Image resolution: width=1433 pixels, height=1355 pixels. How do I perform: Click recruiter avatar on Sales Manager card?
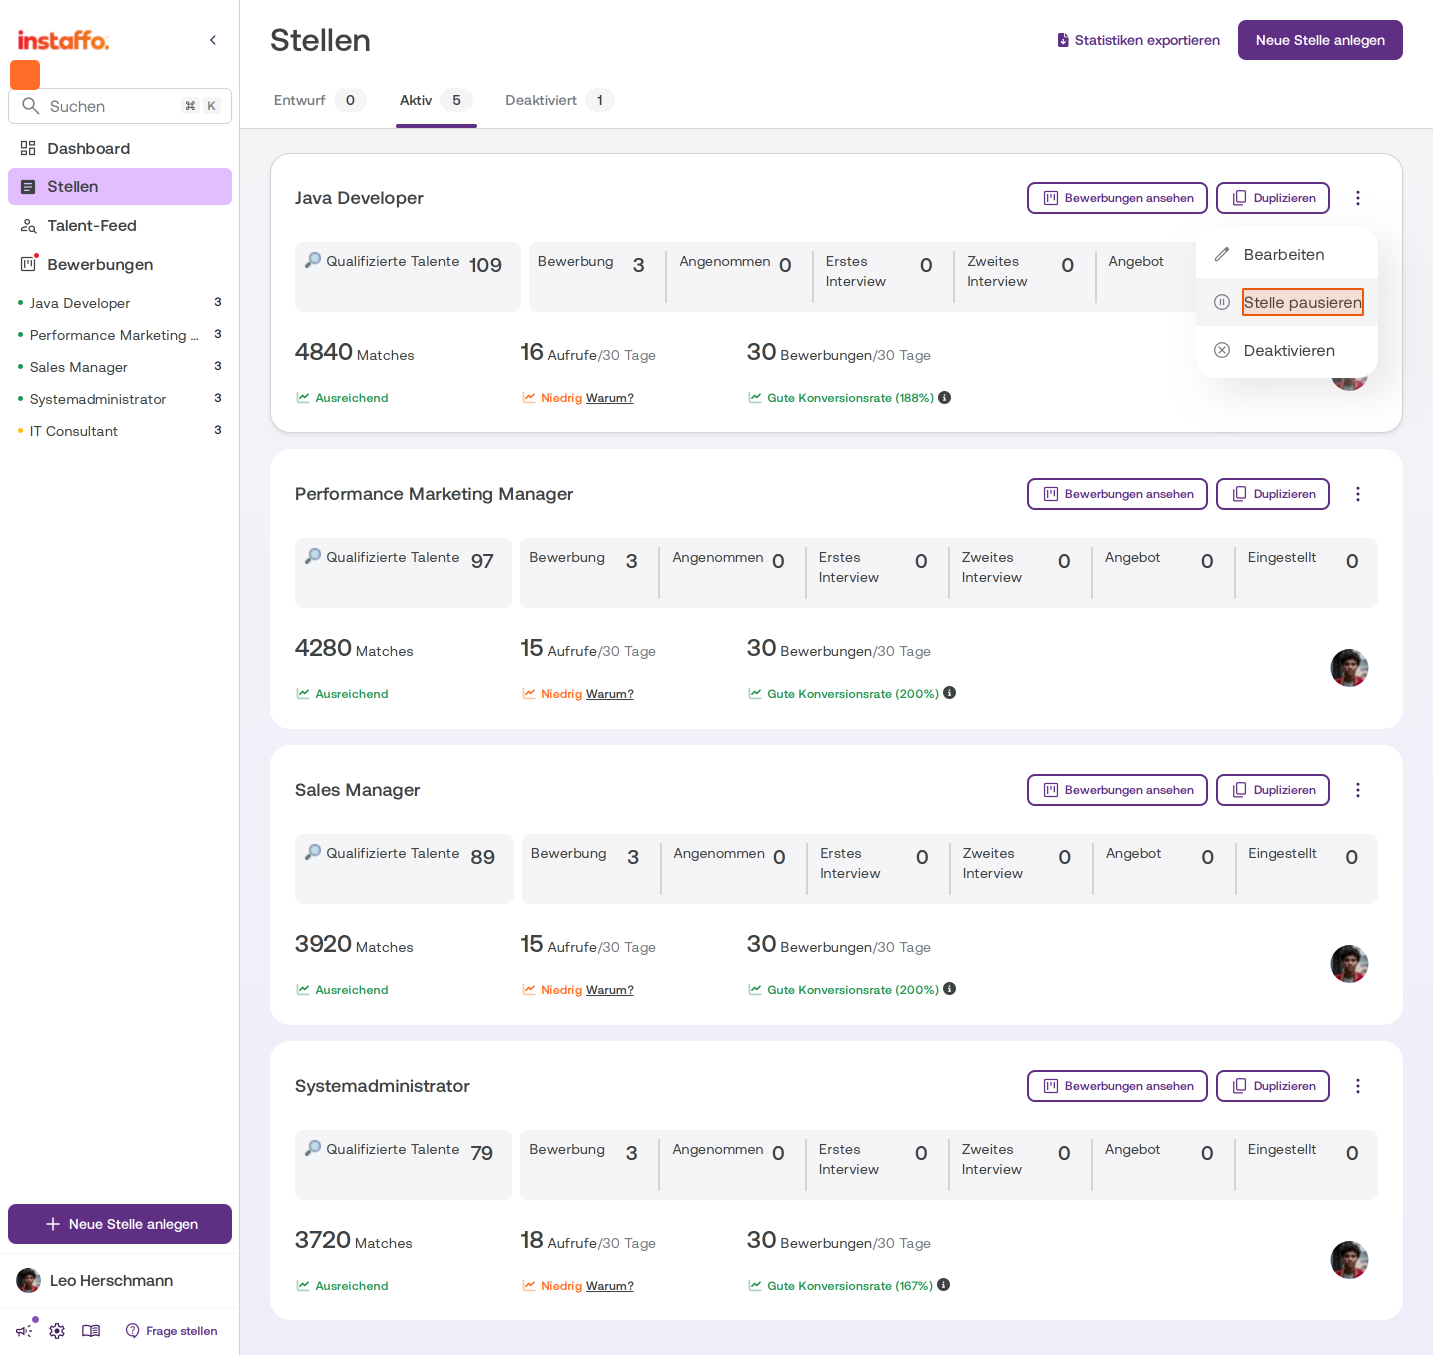tap(1349, 964)
